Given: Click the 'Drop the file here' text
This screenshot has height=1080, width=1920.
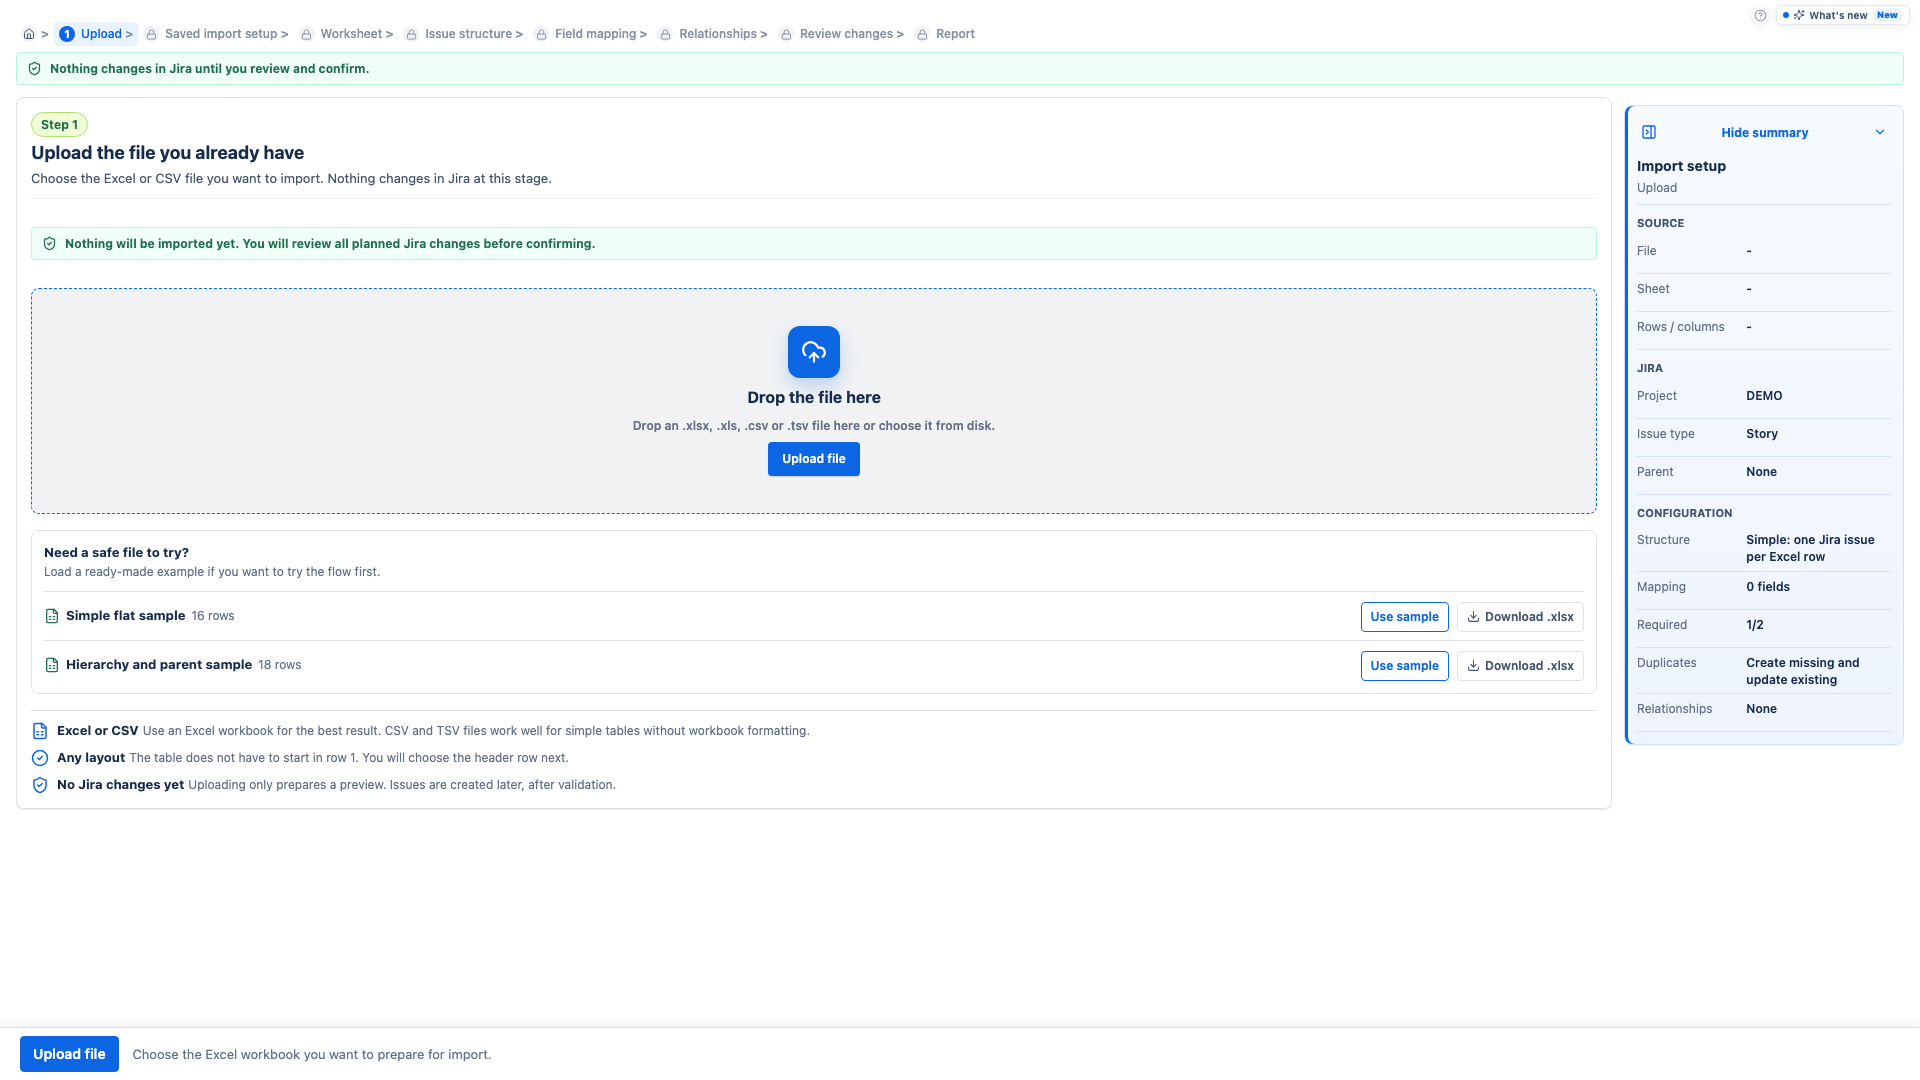Looking at the screenshot, I should click(x=814, y=398).
